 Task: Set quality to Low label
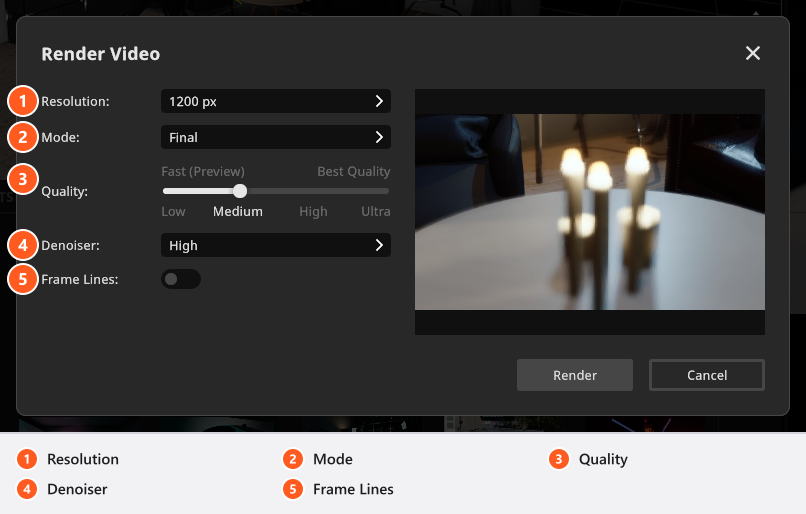173,211
